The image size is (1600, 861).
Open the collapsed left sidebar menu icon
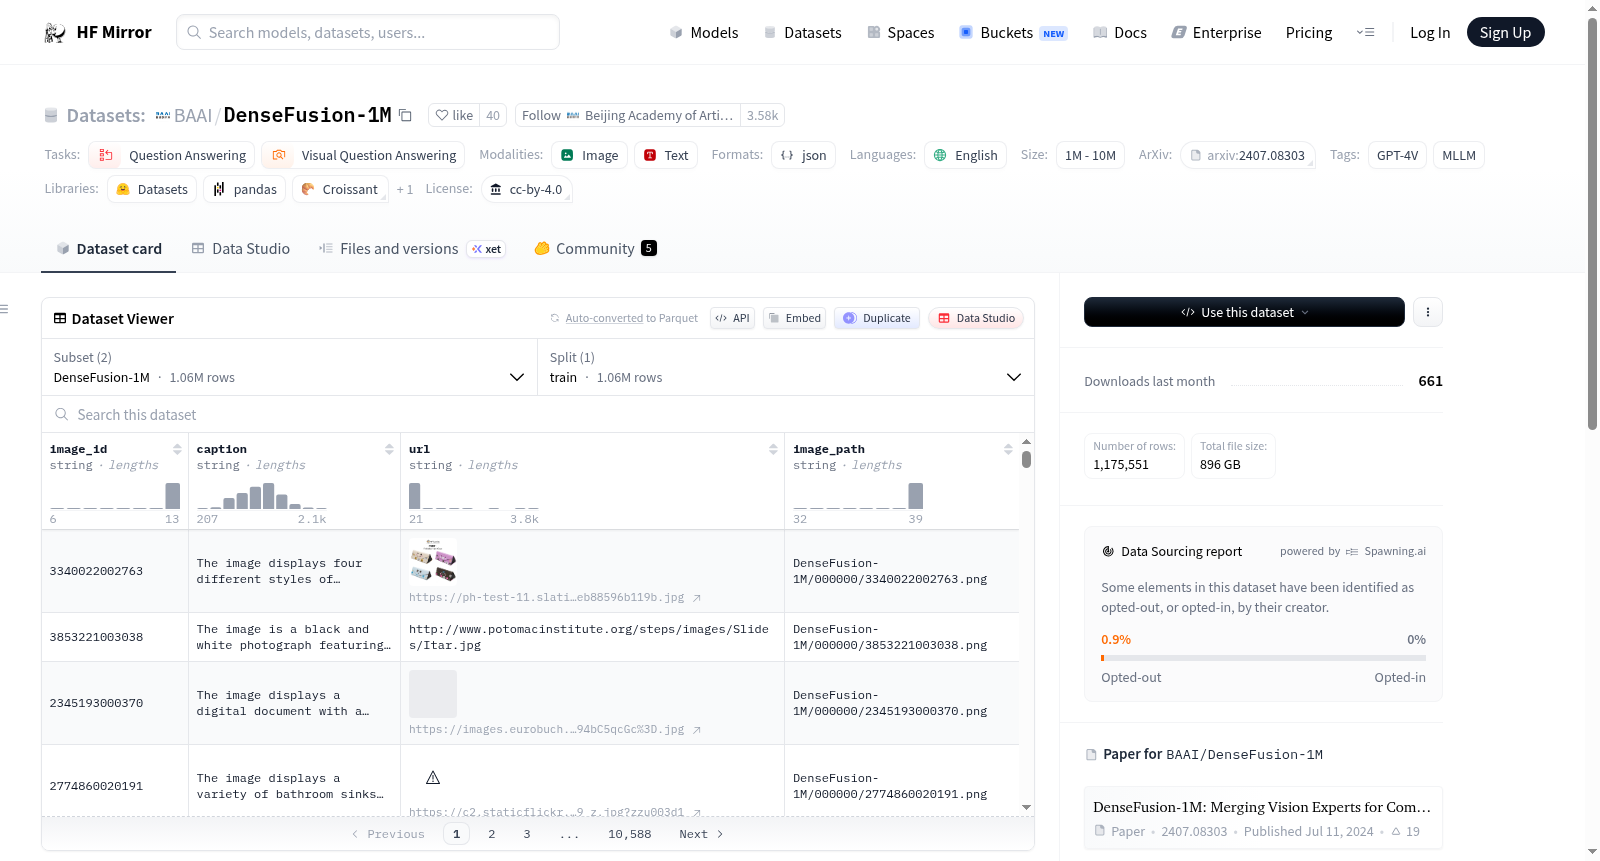[5, 309]
